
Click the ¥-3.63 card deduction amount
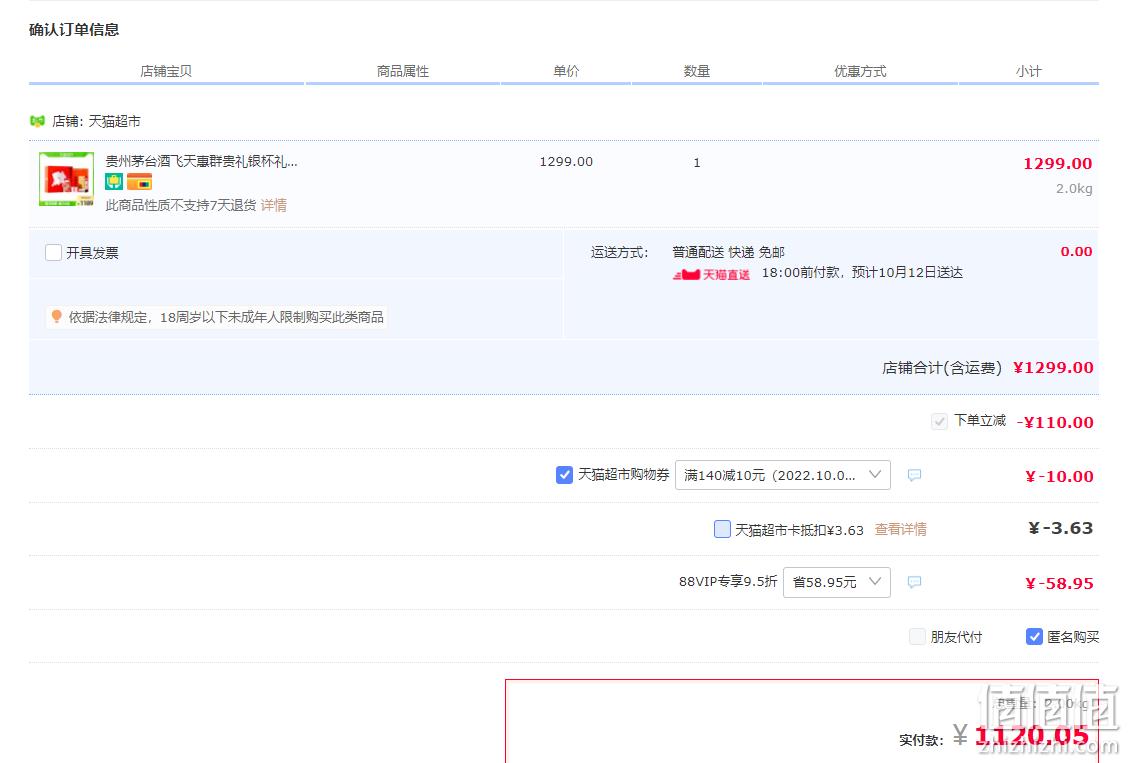point(1061,528)
